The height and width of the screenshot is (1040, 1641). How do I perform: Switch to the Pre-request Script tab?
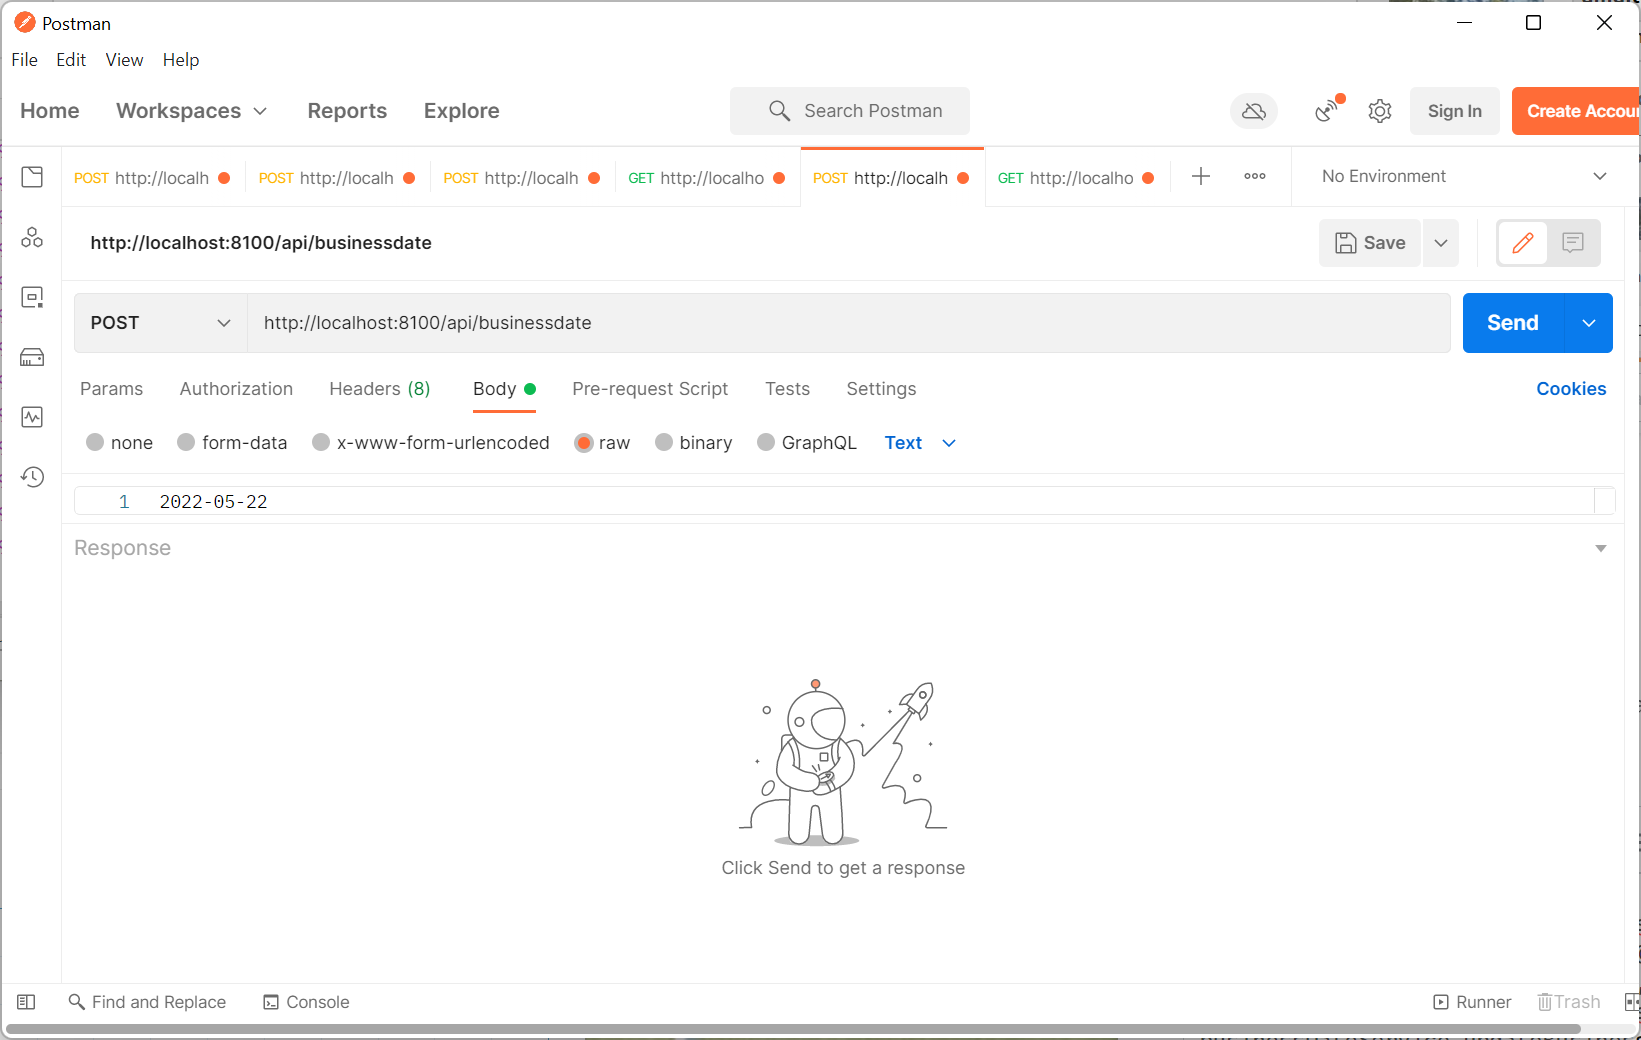651,389
